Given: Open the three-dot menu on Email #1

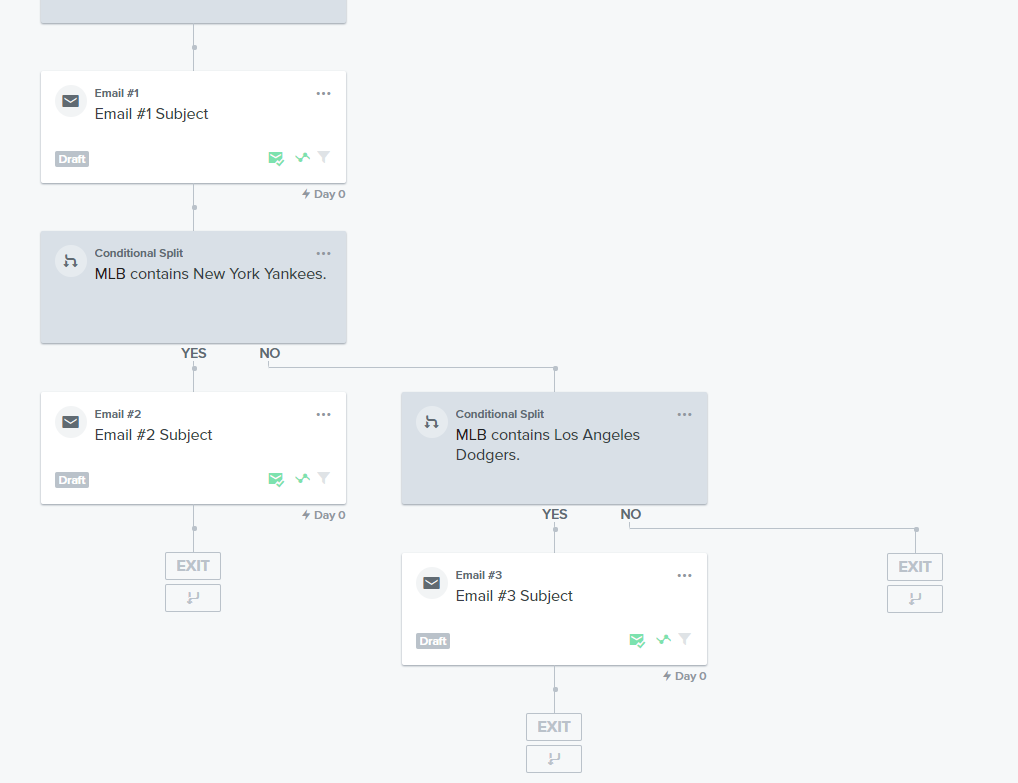Looking at the screenshot, I should tap(323, 93).
